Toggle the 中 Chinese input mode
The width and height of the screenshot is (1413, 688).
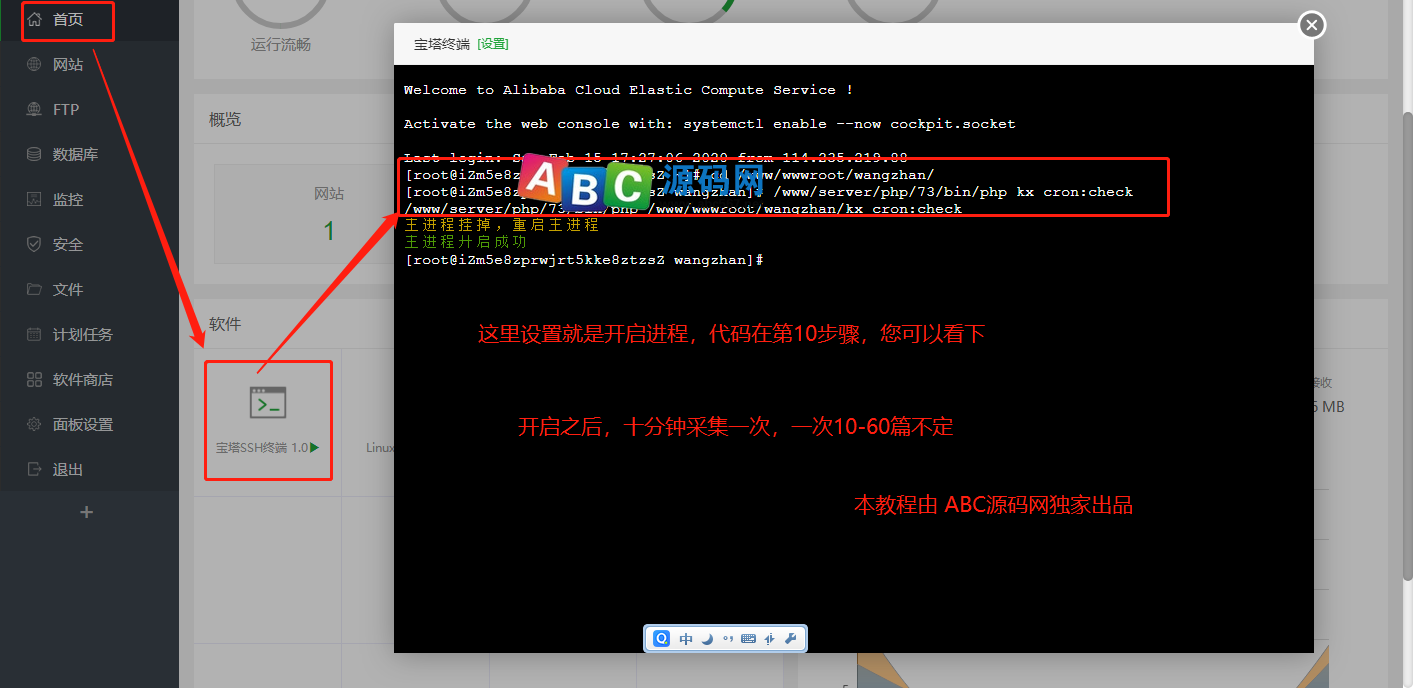click(686, 638)
